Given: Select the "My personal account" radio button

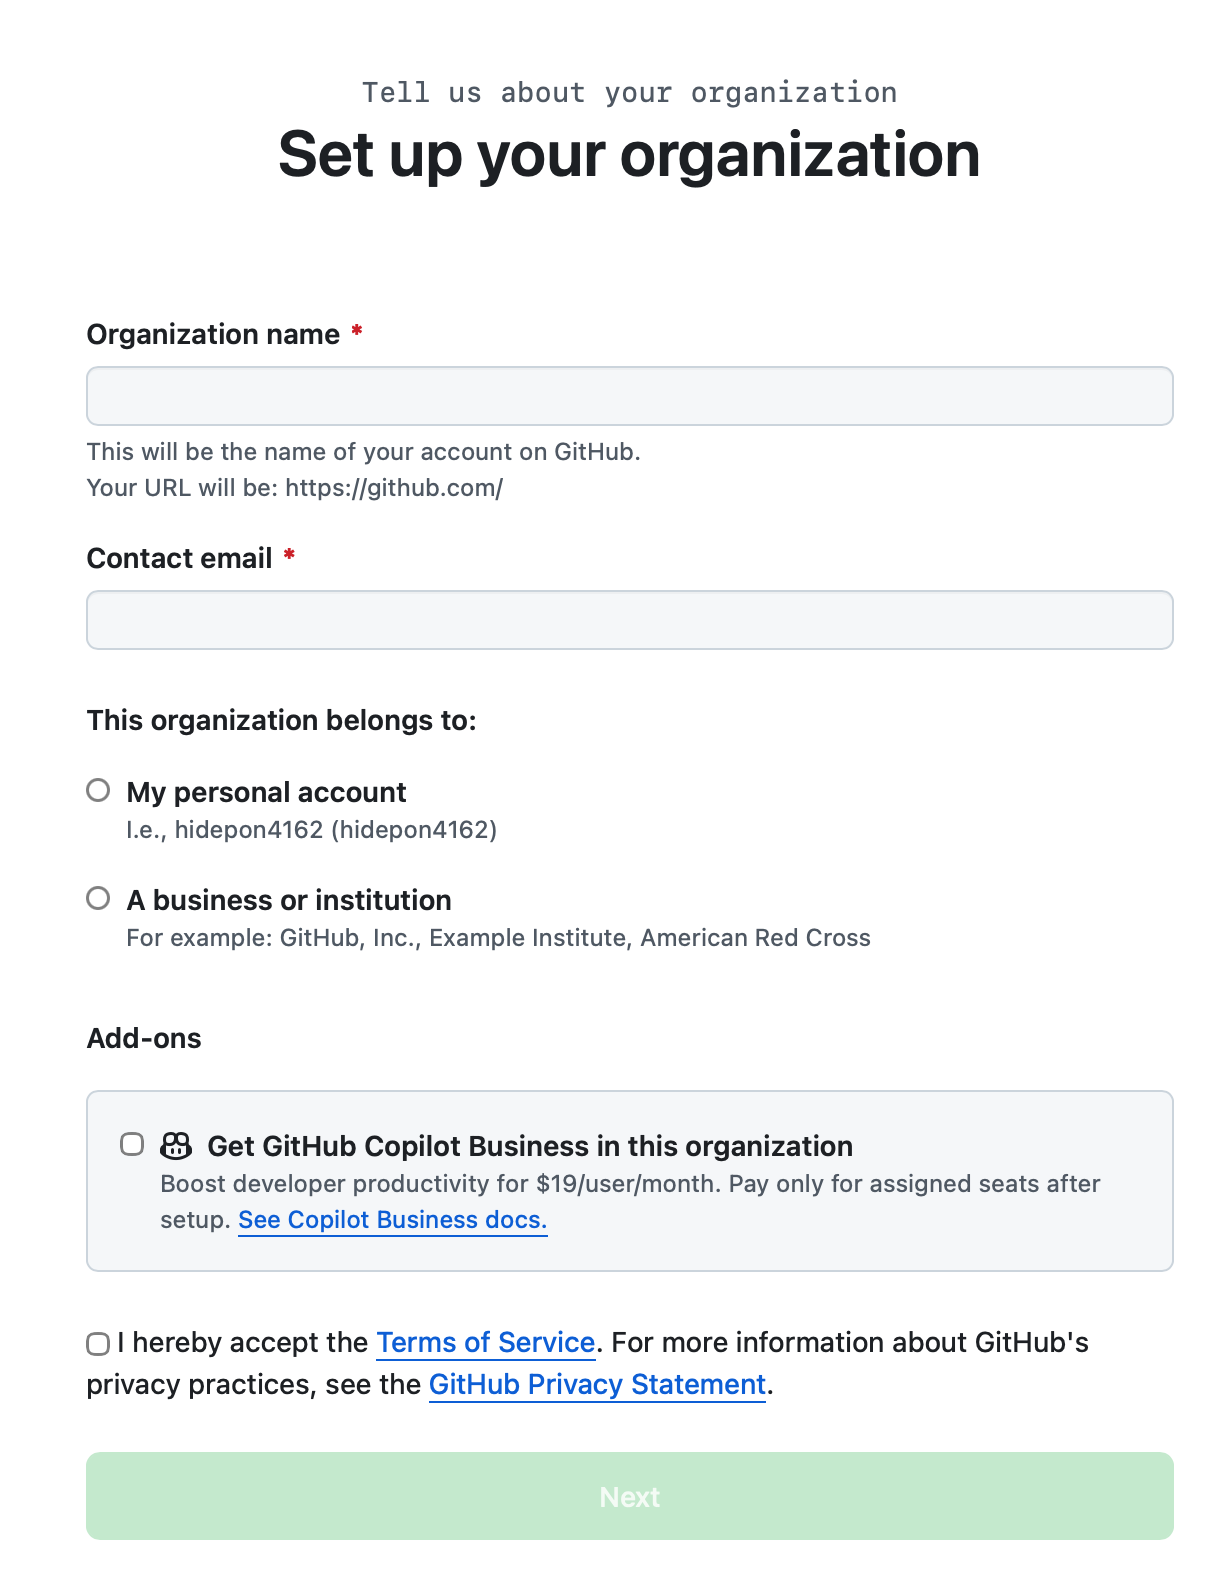Looking at the screenshot, I should pos(98,791).
